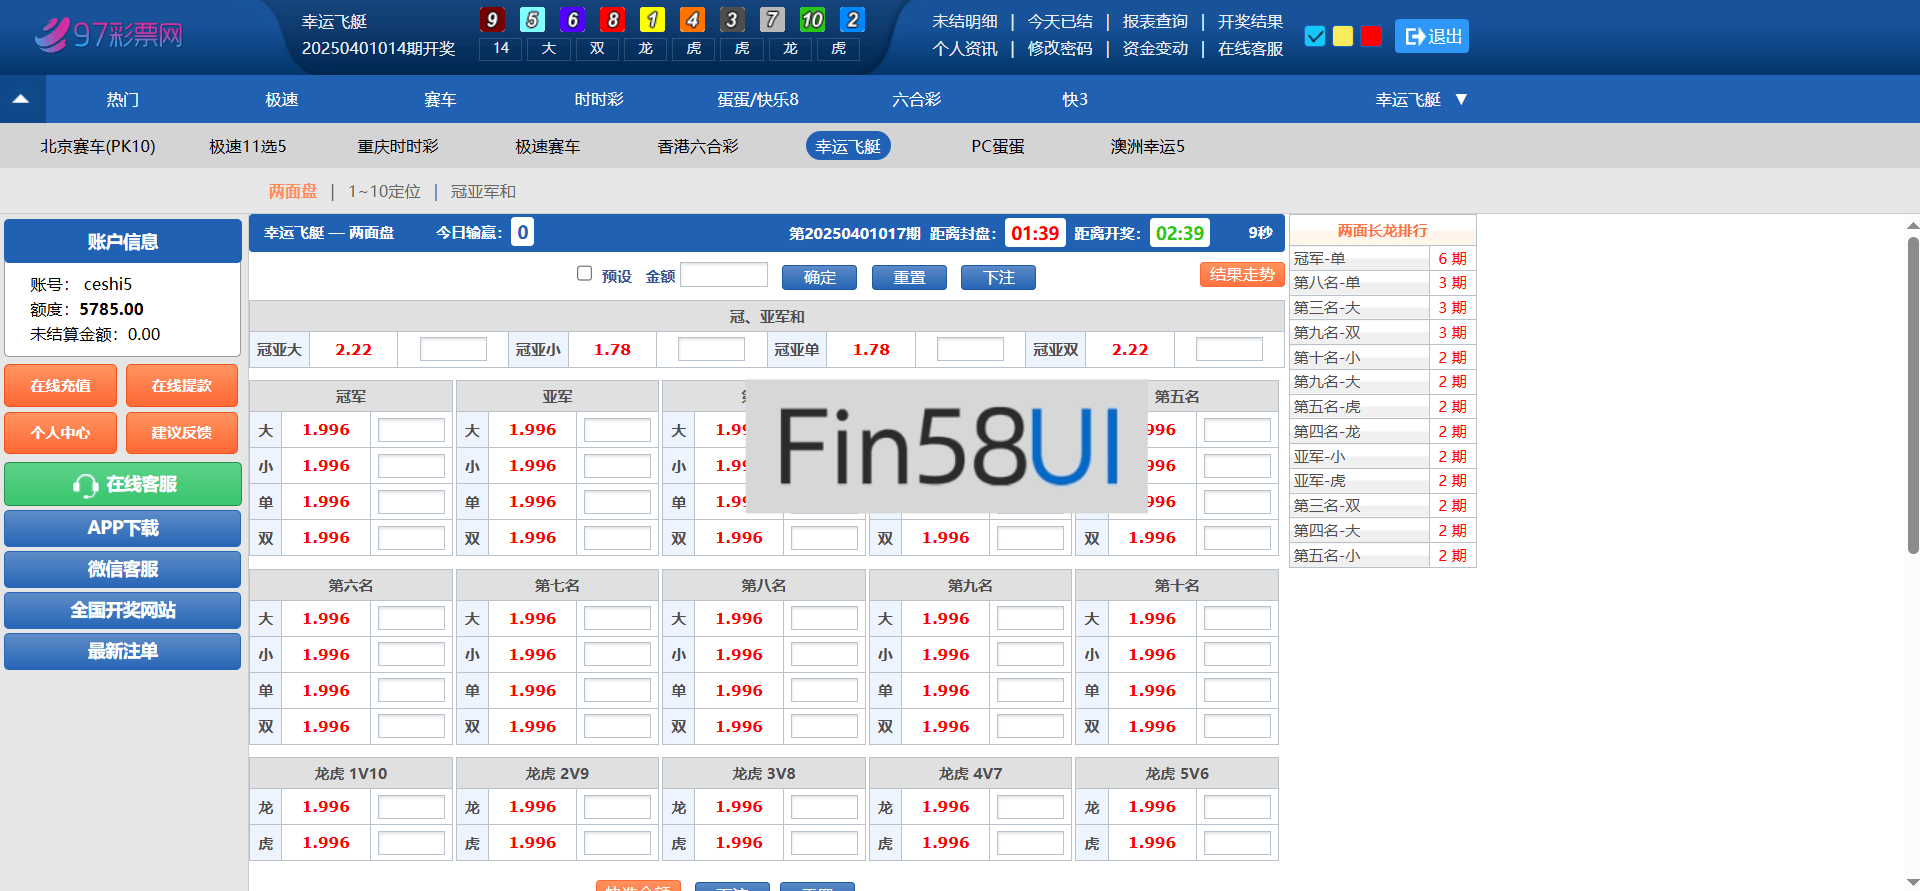Viewport: 1920px width, 891px height.
Task: Choose the red theme swatch
Action: pos(1371,36)
